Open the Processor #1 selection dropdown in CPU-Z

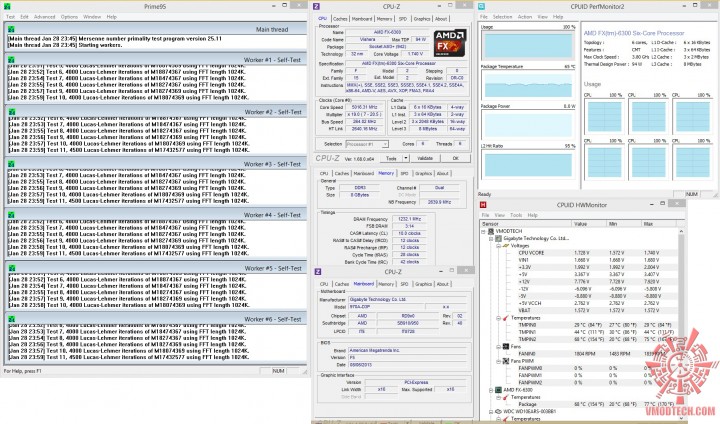tap(367, 144)
